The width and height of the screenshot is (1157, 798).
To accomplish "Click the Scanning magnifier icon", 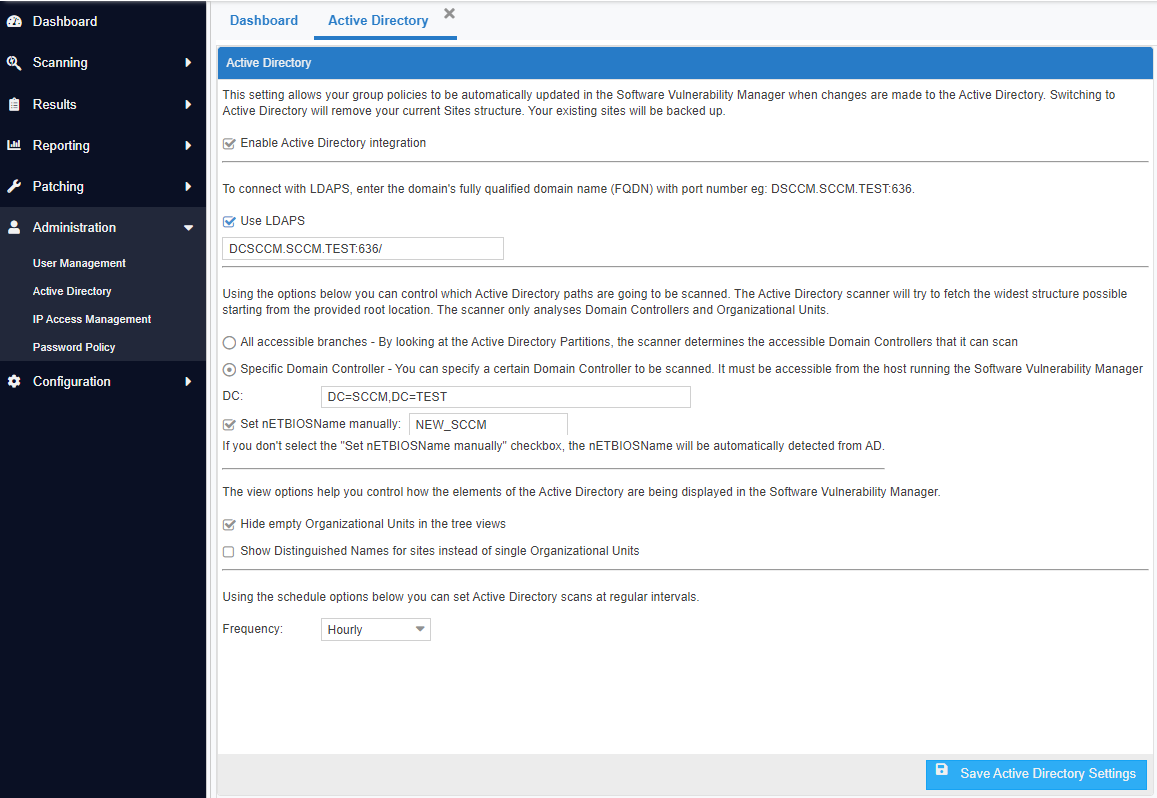I will click(x=14, y=63).
